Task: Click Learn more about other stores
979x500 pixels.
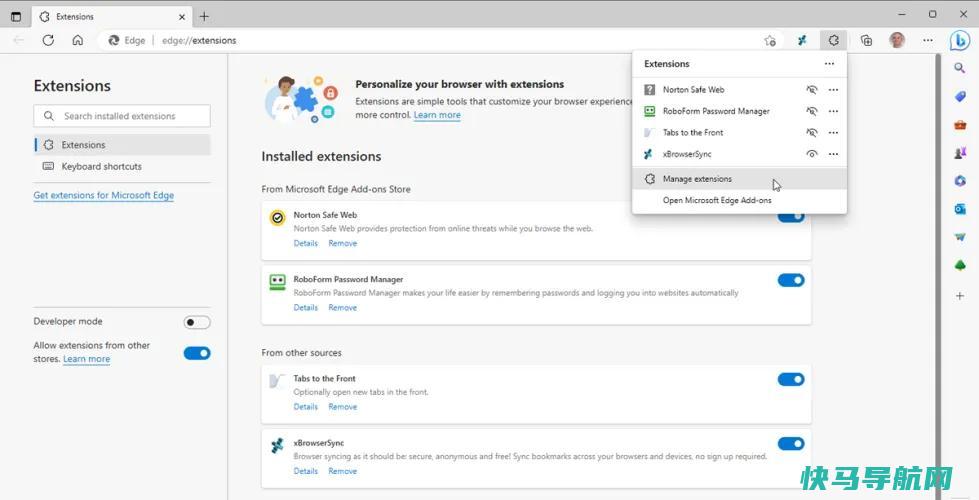Action: point(86,359)
